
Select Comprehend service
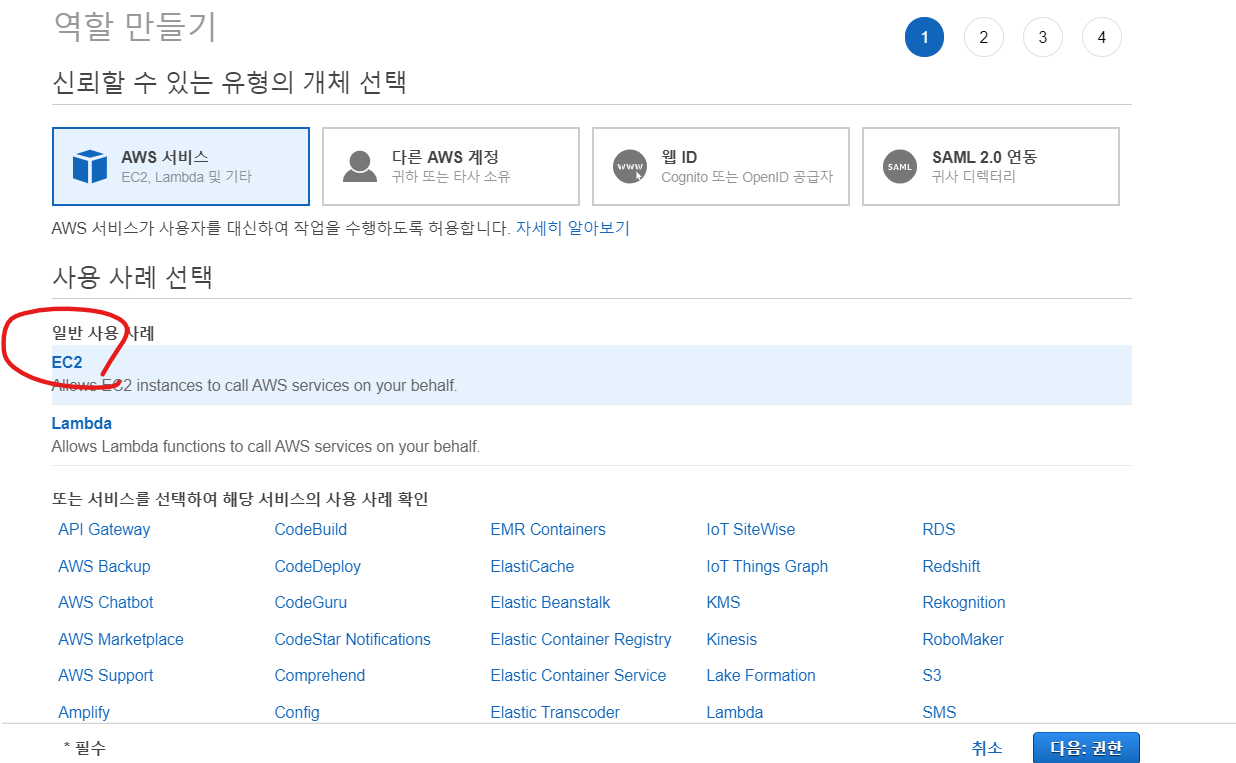(x=320, y=676)
